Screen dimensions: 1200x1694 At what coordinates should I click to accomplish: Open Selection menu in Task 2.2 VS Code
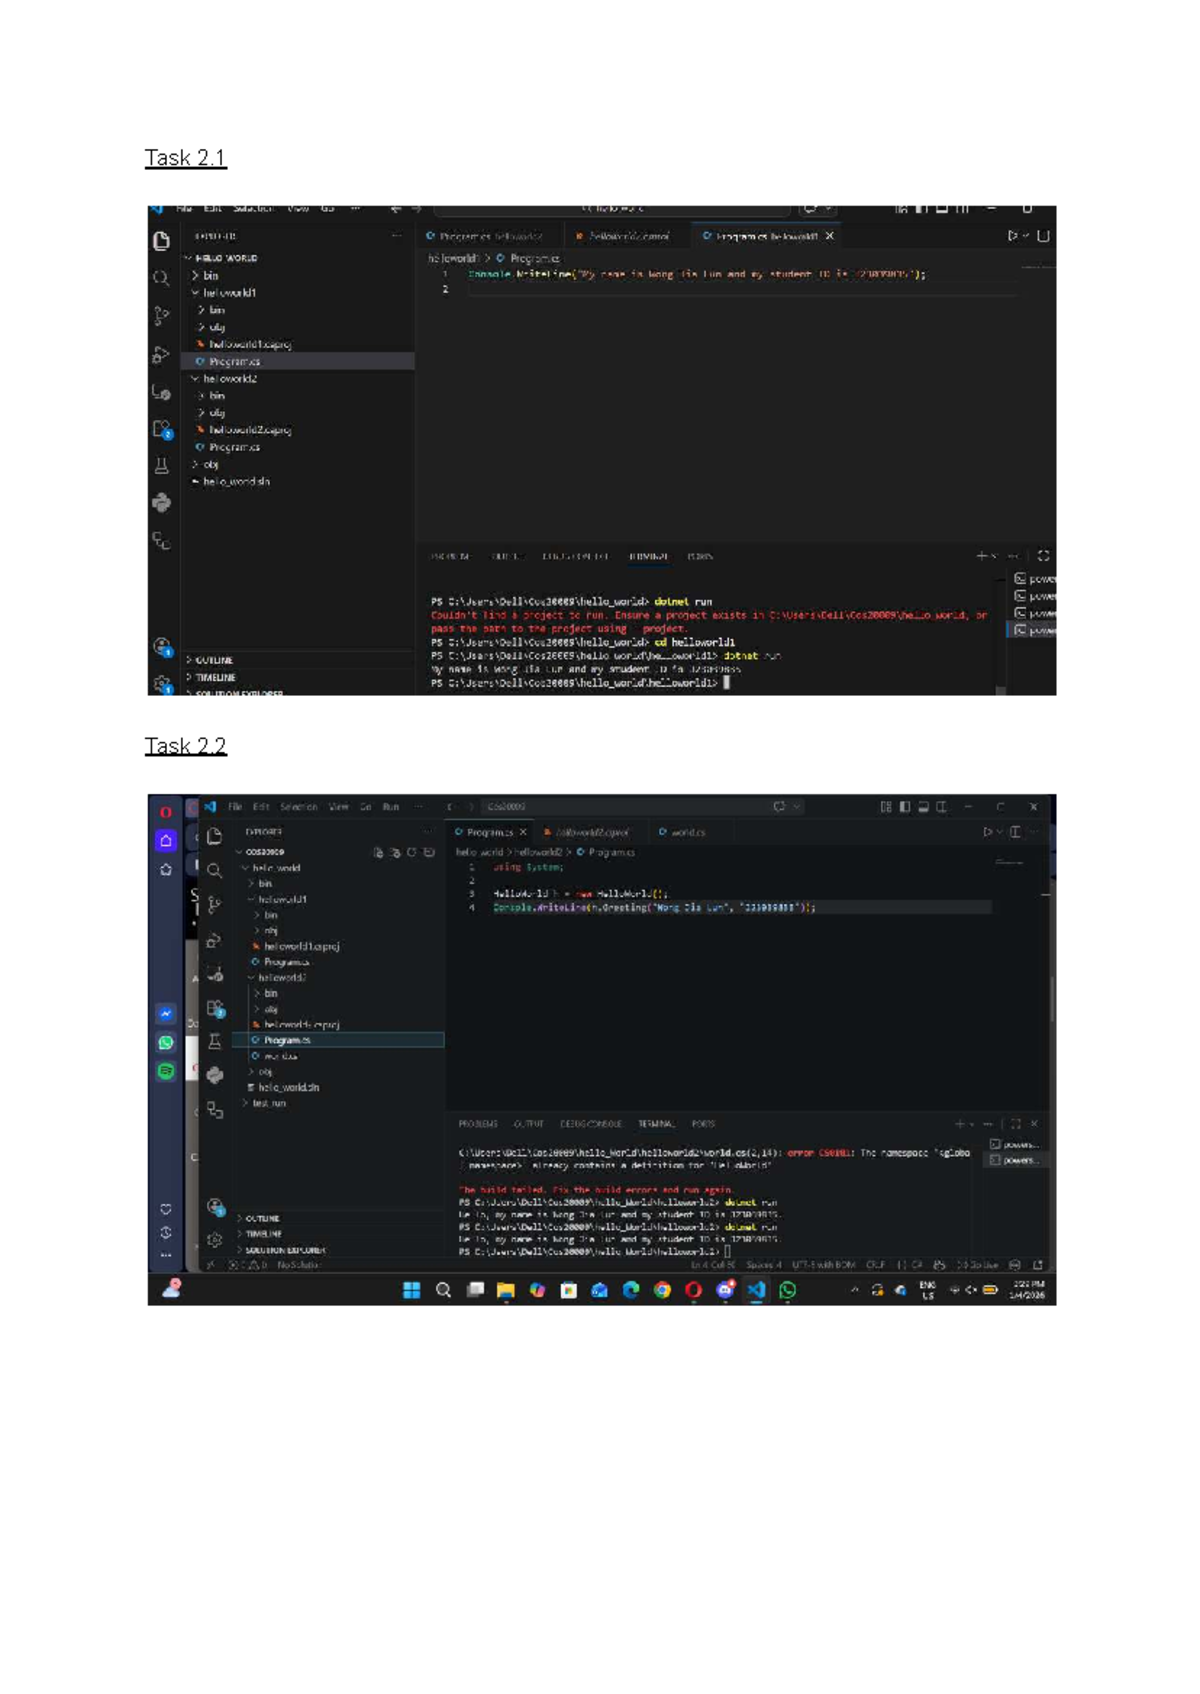coord(299,807)
